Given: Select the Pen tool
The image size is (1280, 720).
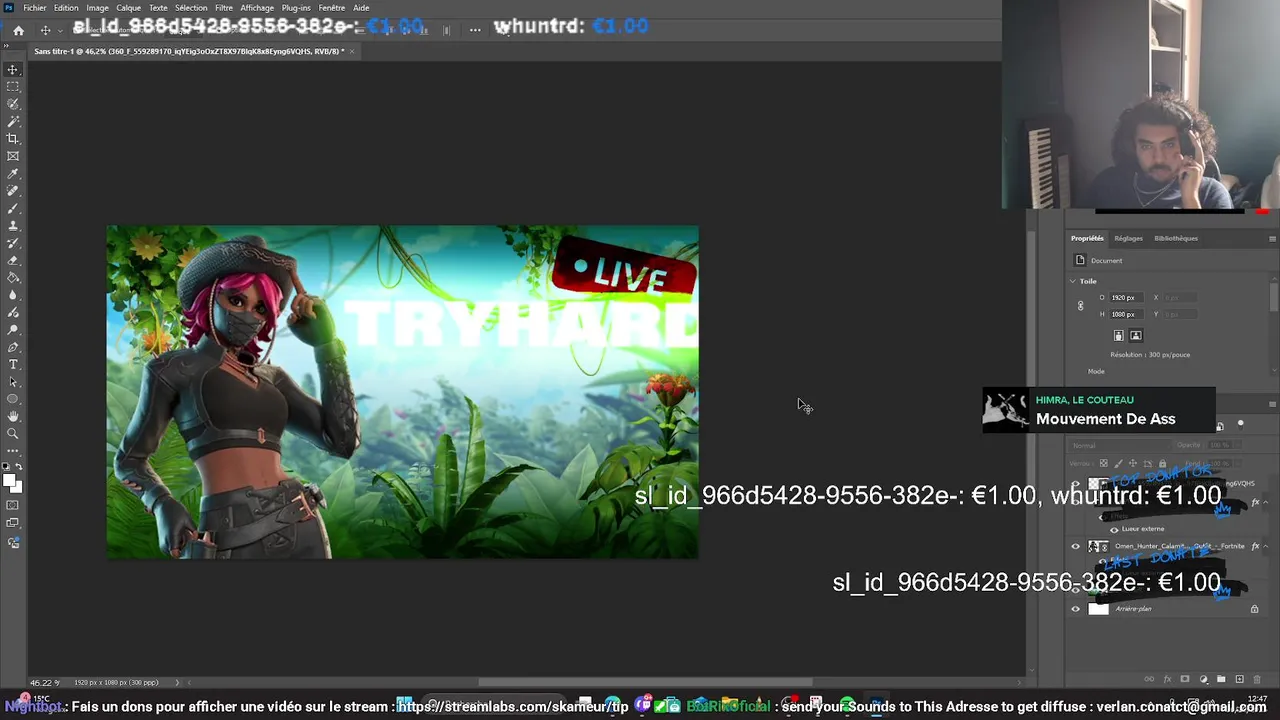Looking at the screenshot, I should 13,347.
